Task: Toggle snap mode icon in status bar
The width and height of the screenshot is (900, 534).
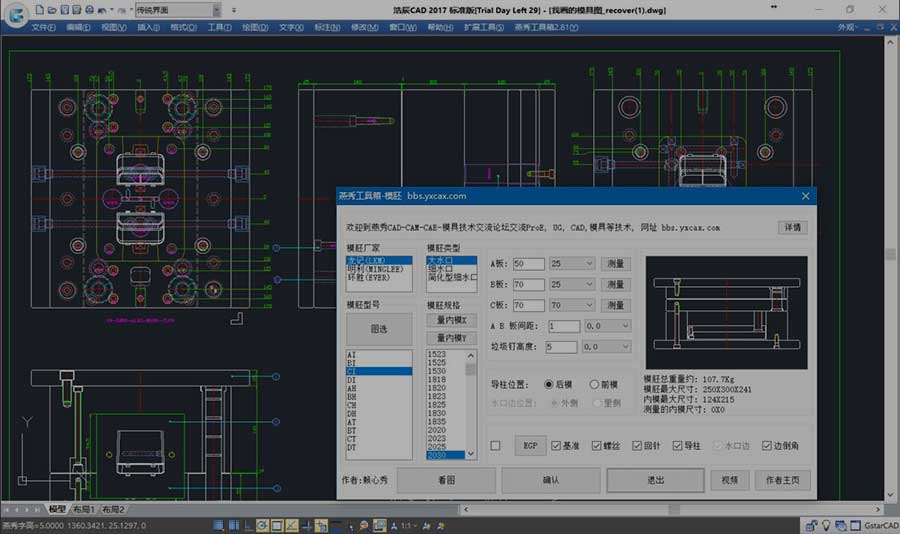Action: tap(220, 525)
